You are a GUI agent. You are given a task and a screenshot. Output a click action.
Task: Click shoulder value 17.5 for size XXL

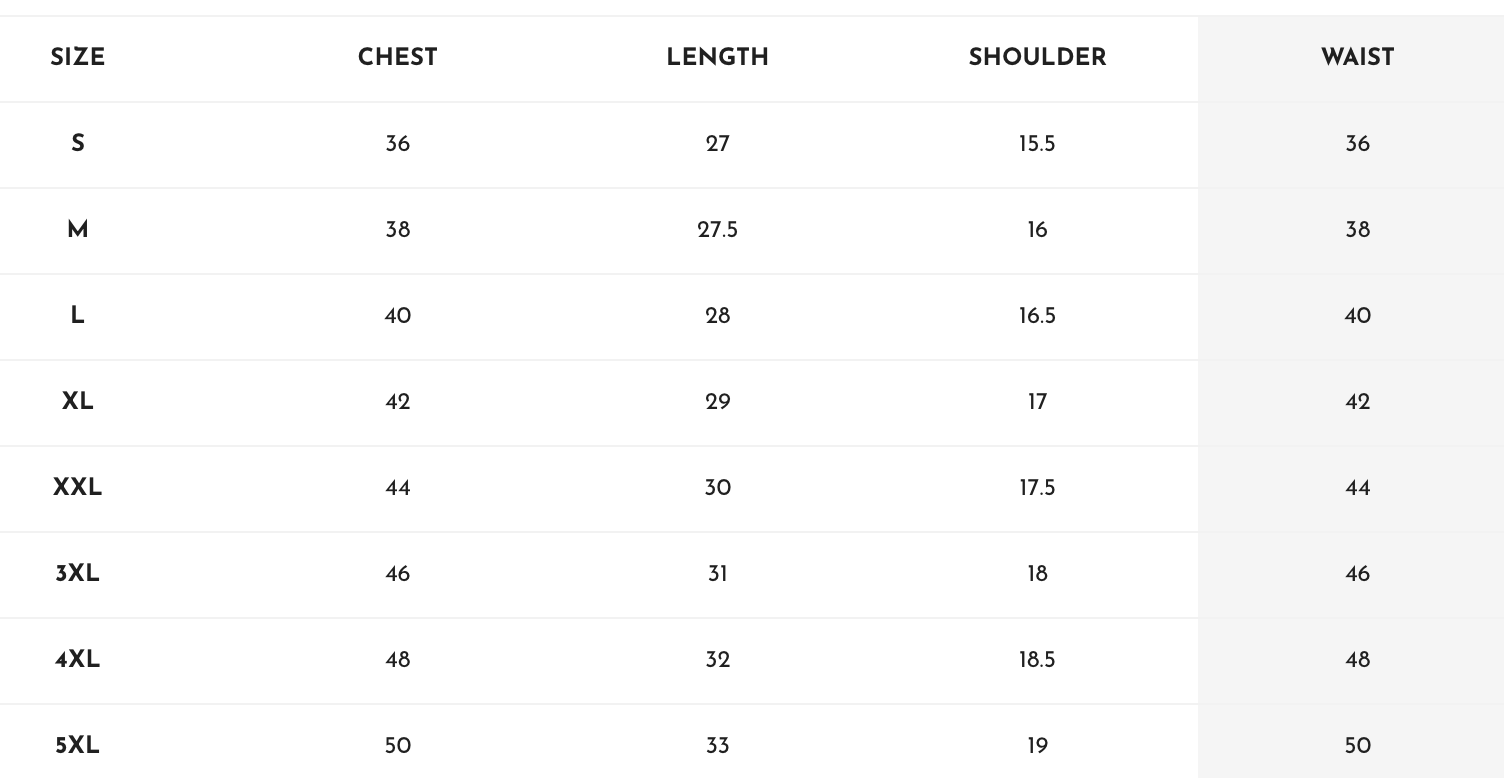tap(1038, 488)
